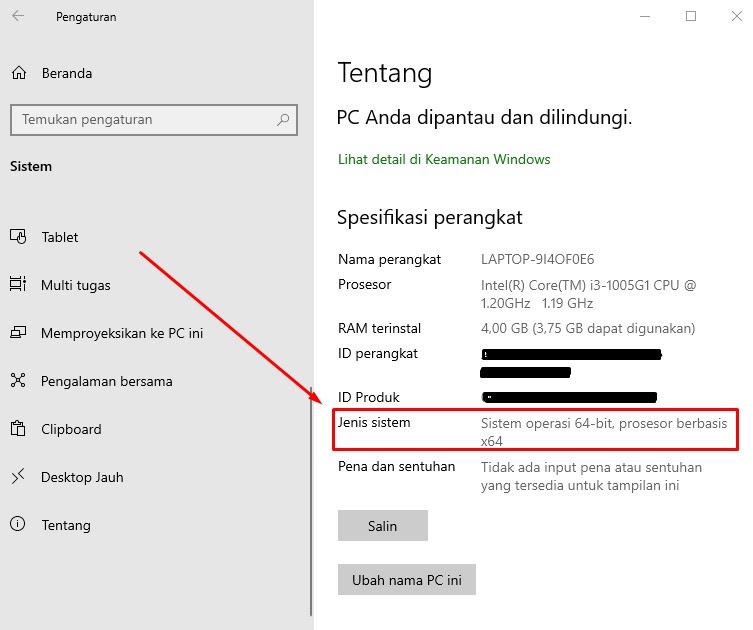Click the Tentang page title
This screenshot has height=630, width=753.
coord(385,73)
